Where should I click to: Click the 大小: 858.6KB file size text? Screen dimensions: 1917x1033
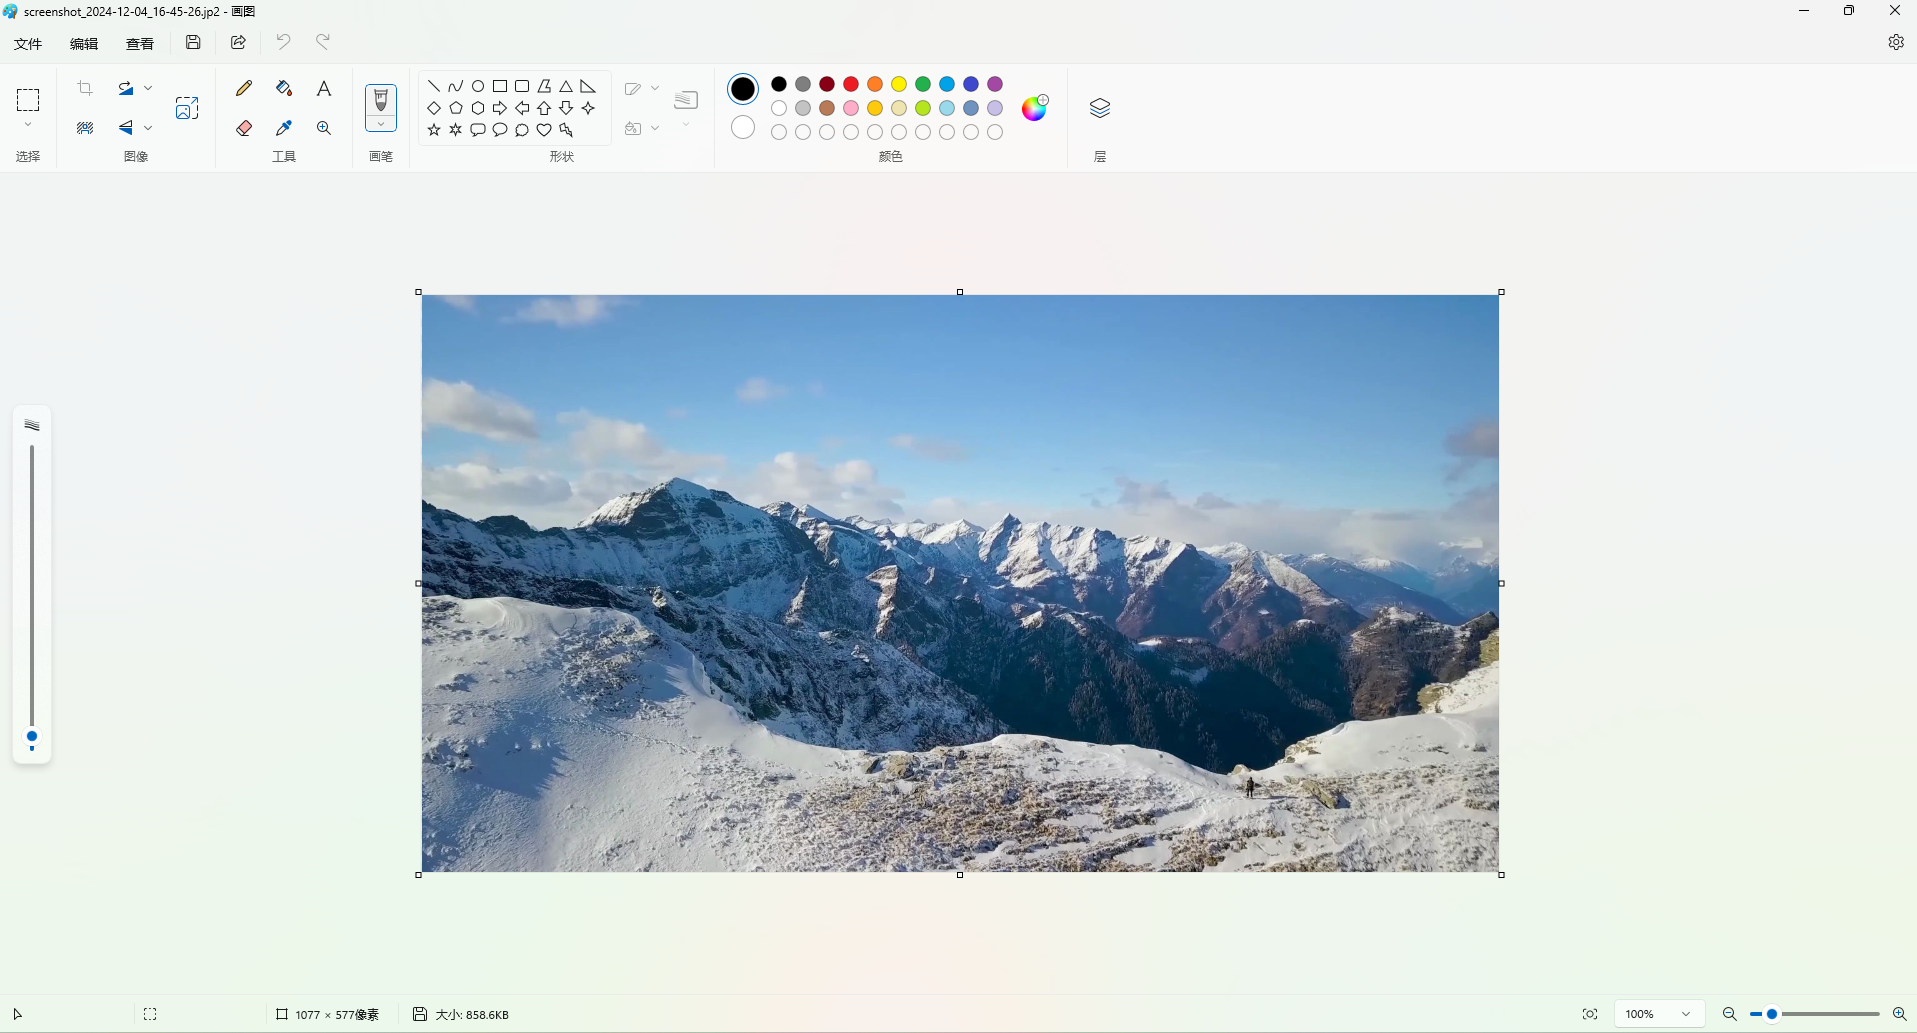click(x=472, y=1014)
